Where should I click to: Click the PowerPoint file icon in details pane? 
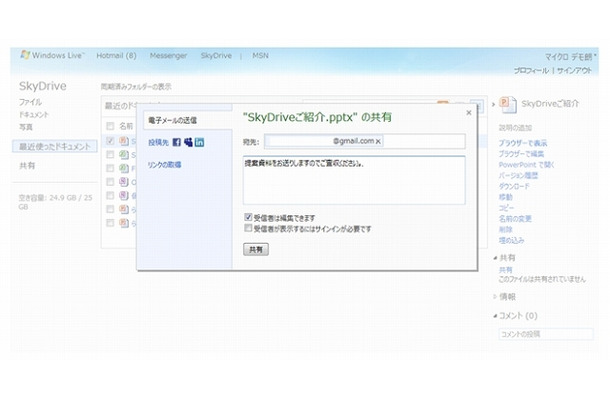click(x=508, y=104)
